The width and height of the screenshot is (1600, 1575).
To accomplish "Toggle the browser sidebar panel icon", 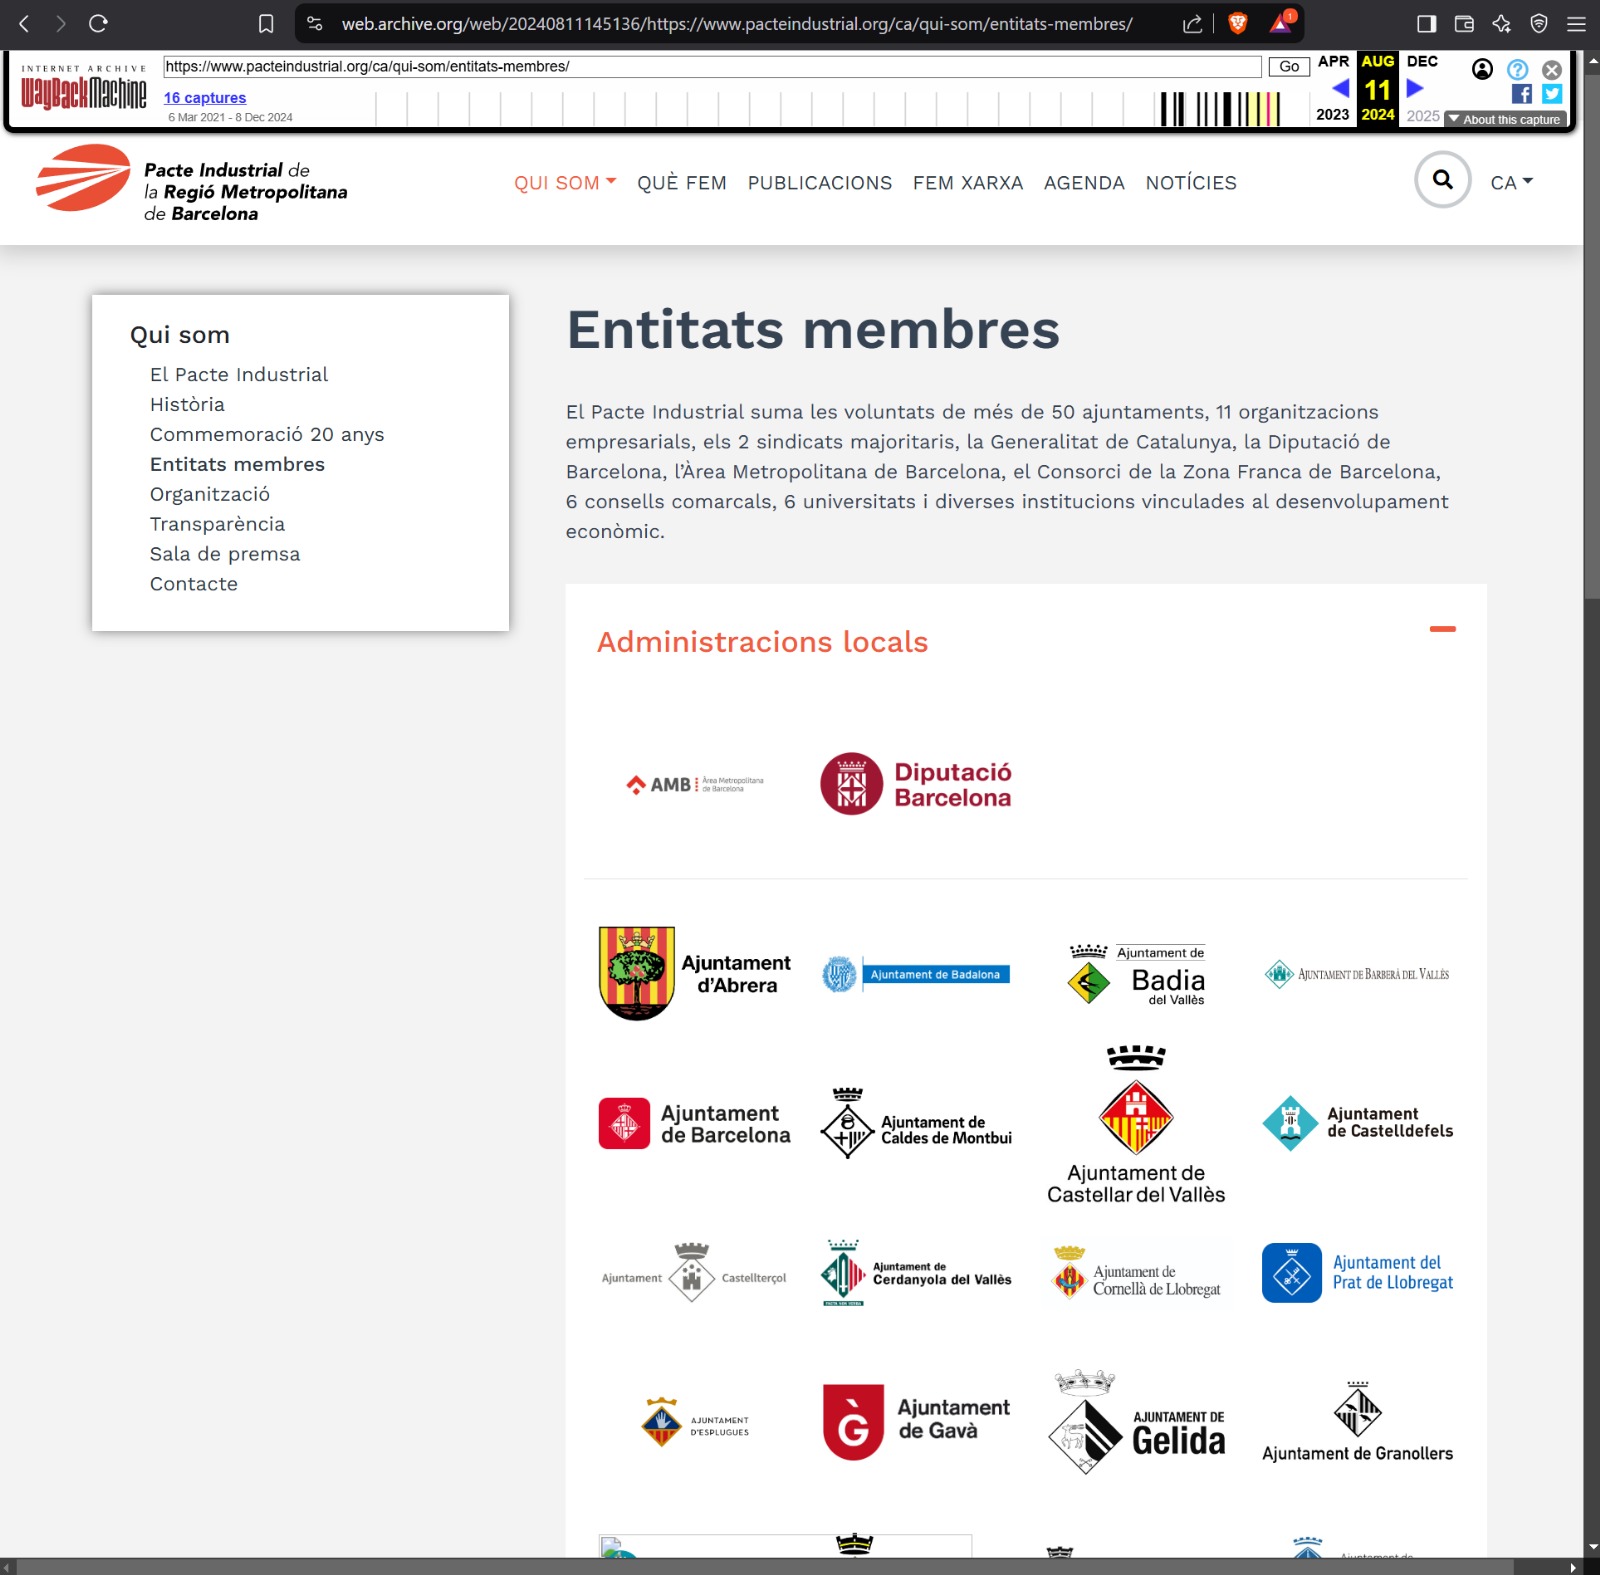I will click(x=1427, y=24).
